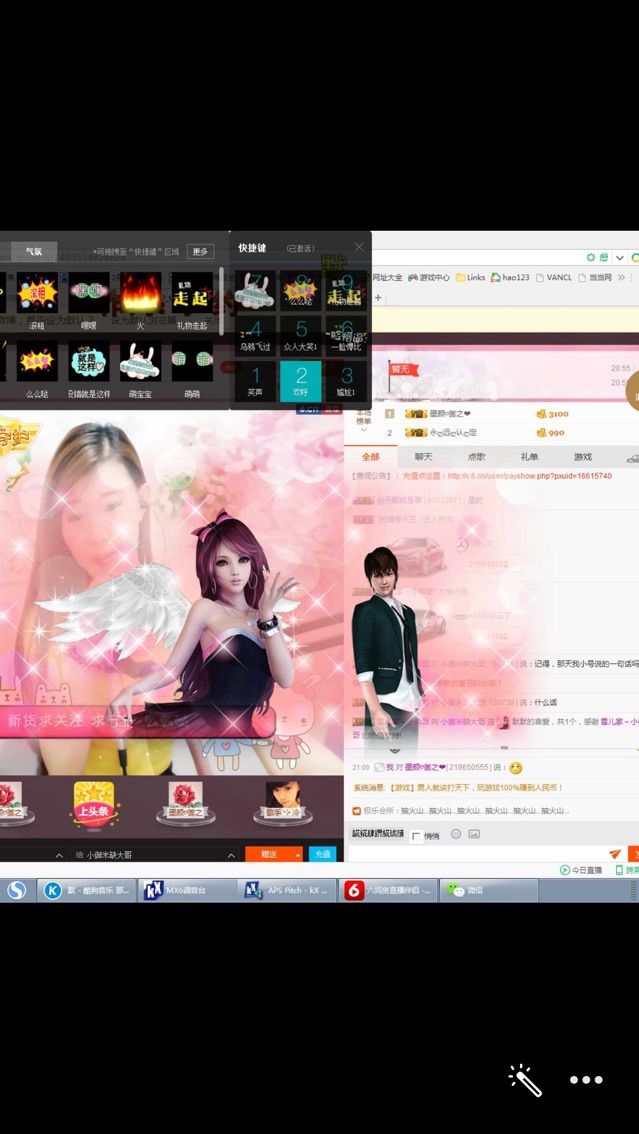Trigger shortcut 5 众人大笑 sound
This screenshot has width=639, height=1134.
301,336
